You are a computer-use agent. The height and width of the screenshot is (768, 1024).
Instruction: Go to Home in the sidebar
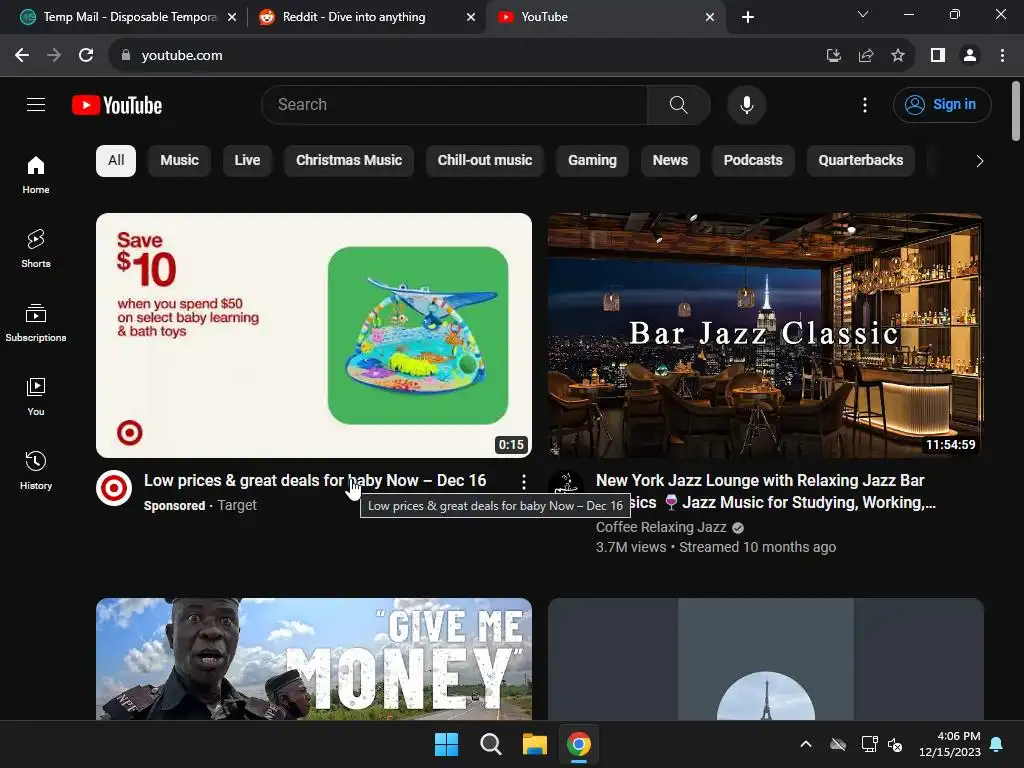[x=36, y=175]
